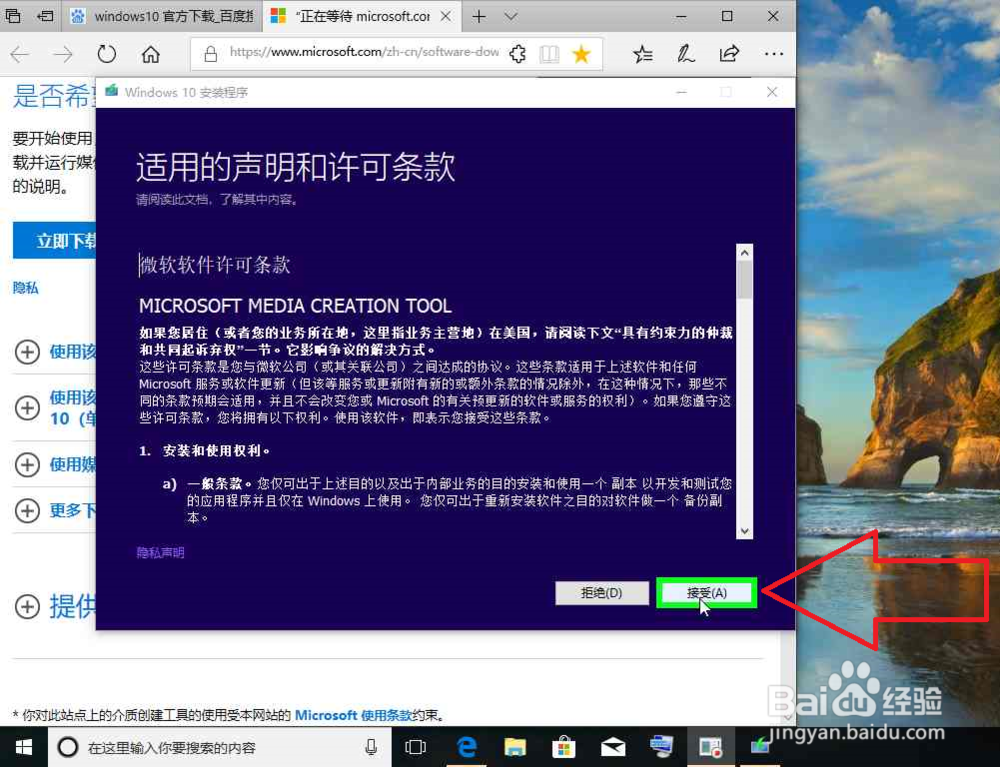Open Microsoft Store from taskbar
Image resolution: width=1000 pixels, height=767 pixels.
point(564,747)
